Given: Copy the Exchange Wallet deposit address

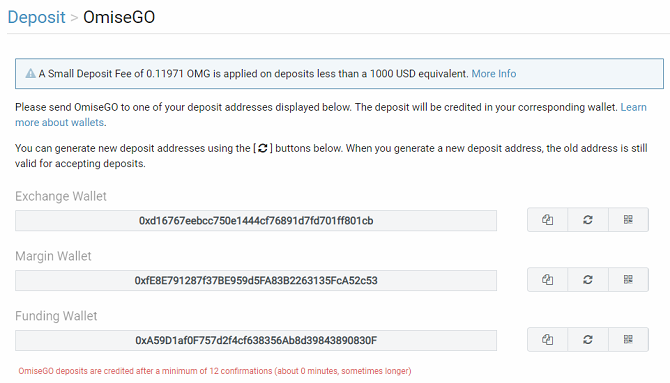Looking at the screenshot, I should (547, 220).
